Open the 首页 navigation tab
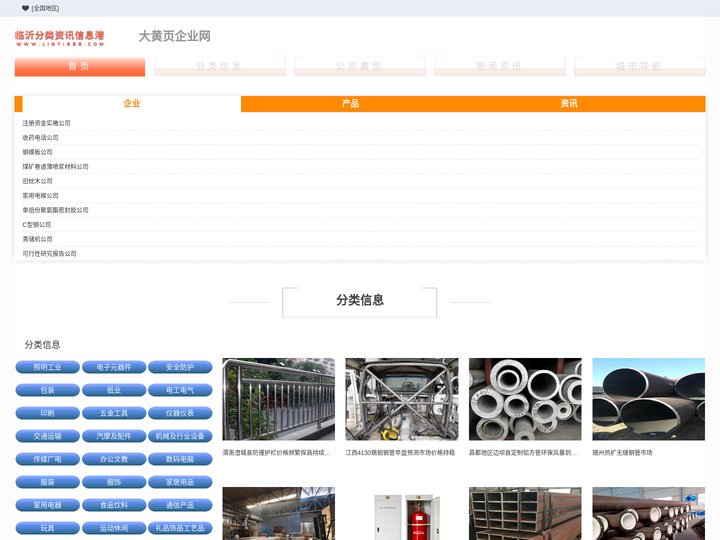This screenshot has height=540, width=720. point(80,67)
